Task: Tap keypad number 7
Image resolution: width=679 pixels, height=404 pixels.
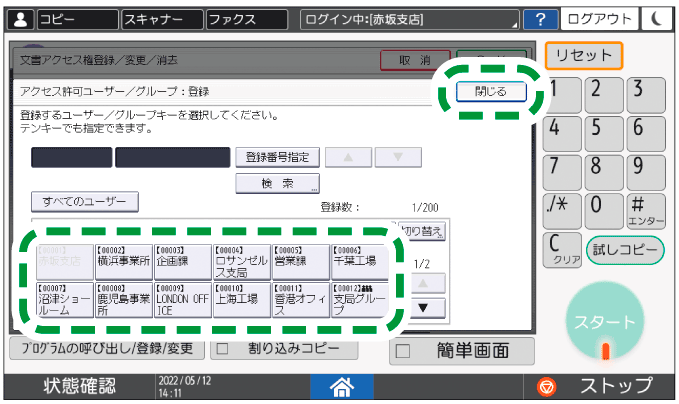Action: [x=562, y=172]
